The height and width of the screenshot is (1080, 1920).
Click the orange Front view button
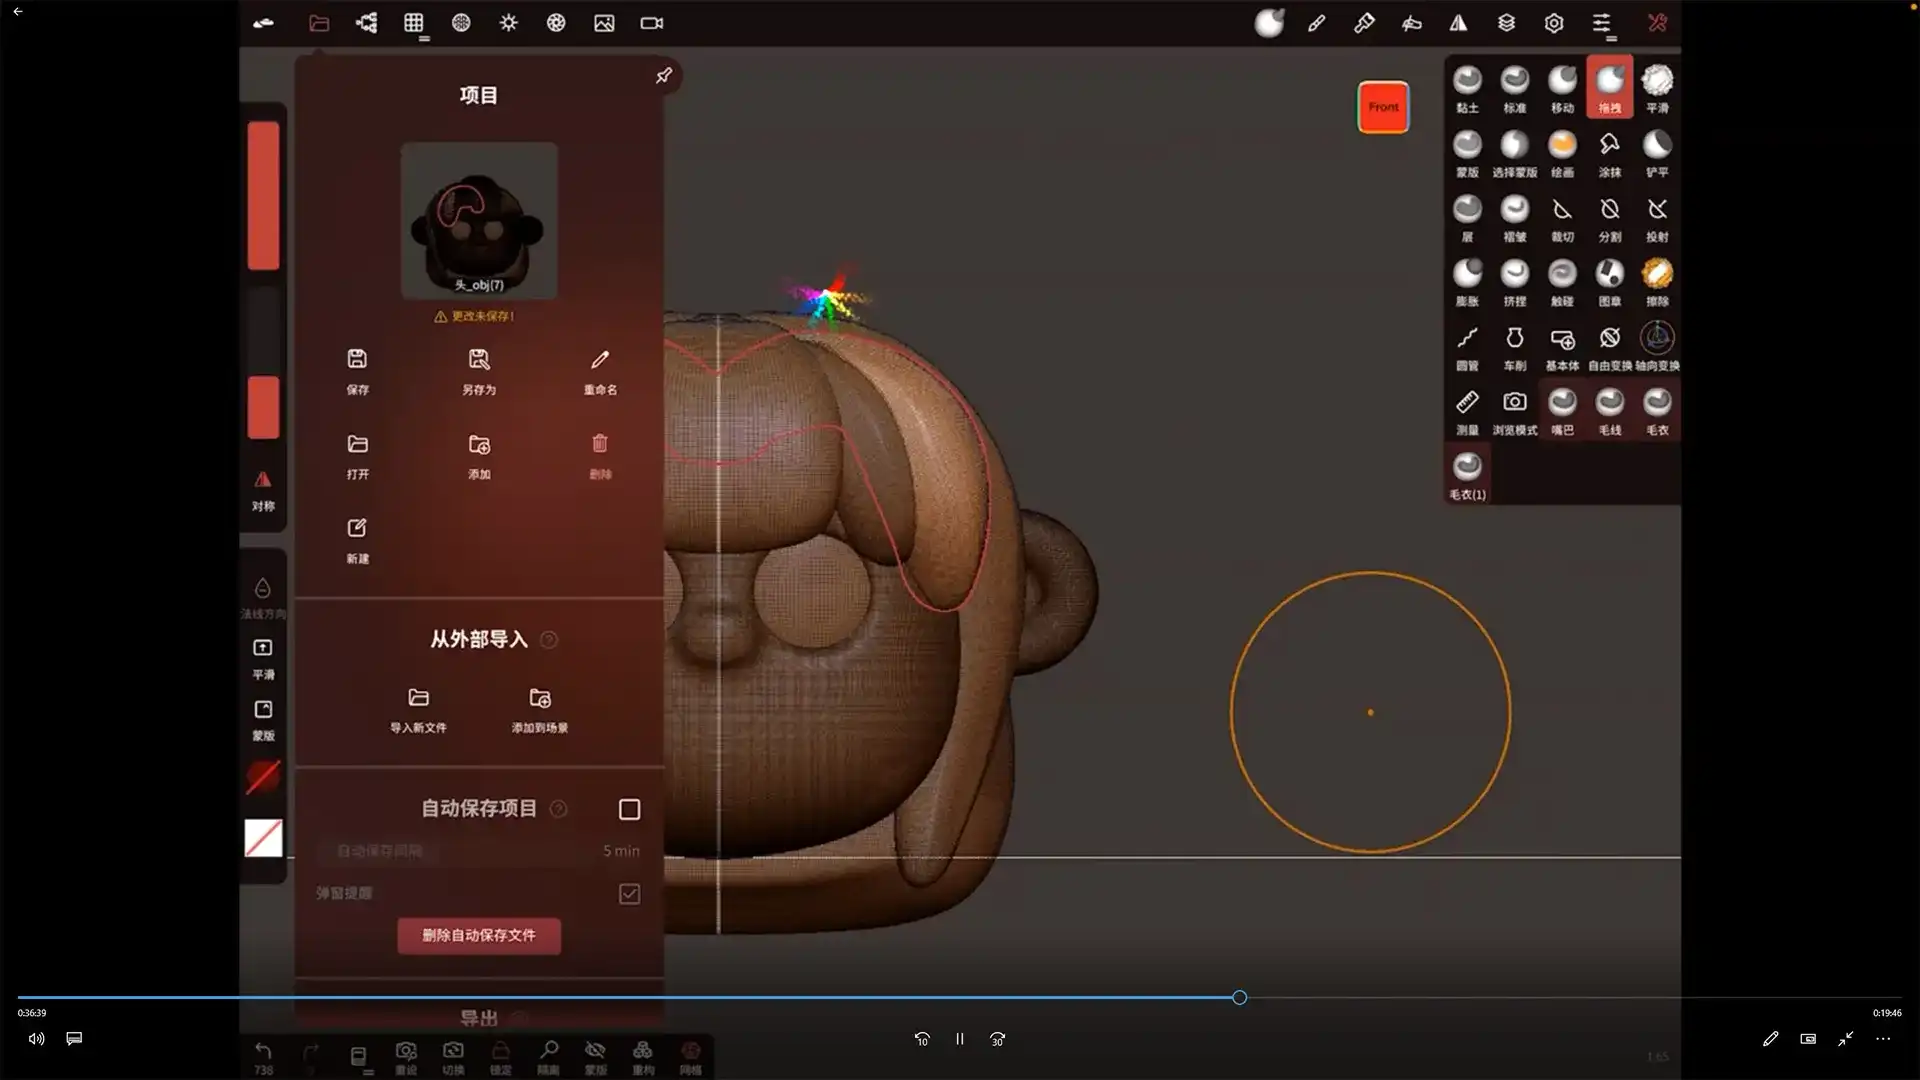[1383, 107]
